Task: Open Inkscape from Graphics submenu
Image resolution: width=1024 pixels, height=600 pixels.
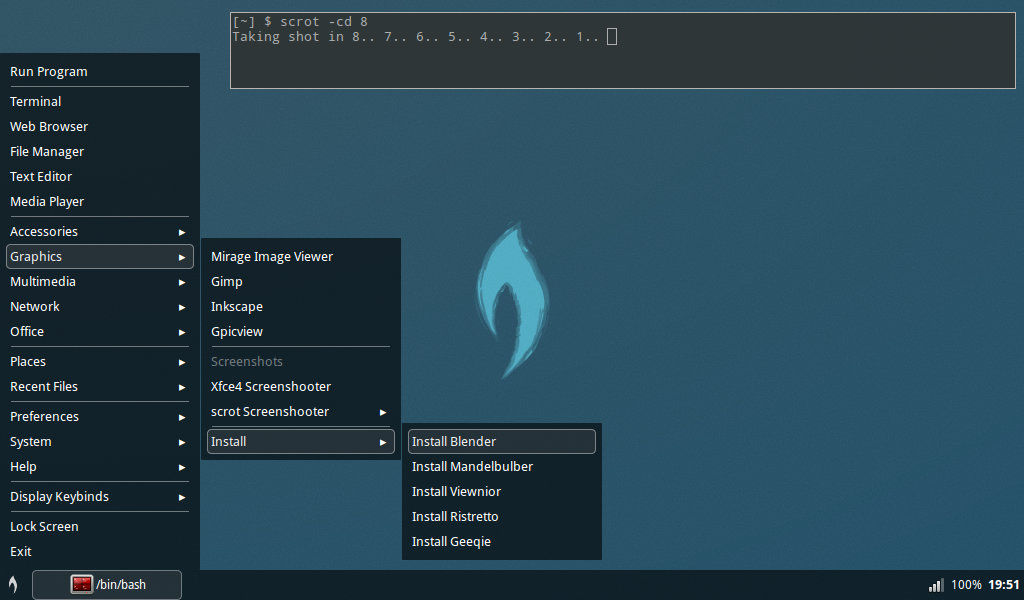Action: [300, 307]
